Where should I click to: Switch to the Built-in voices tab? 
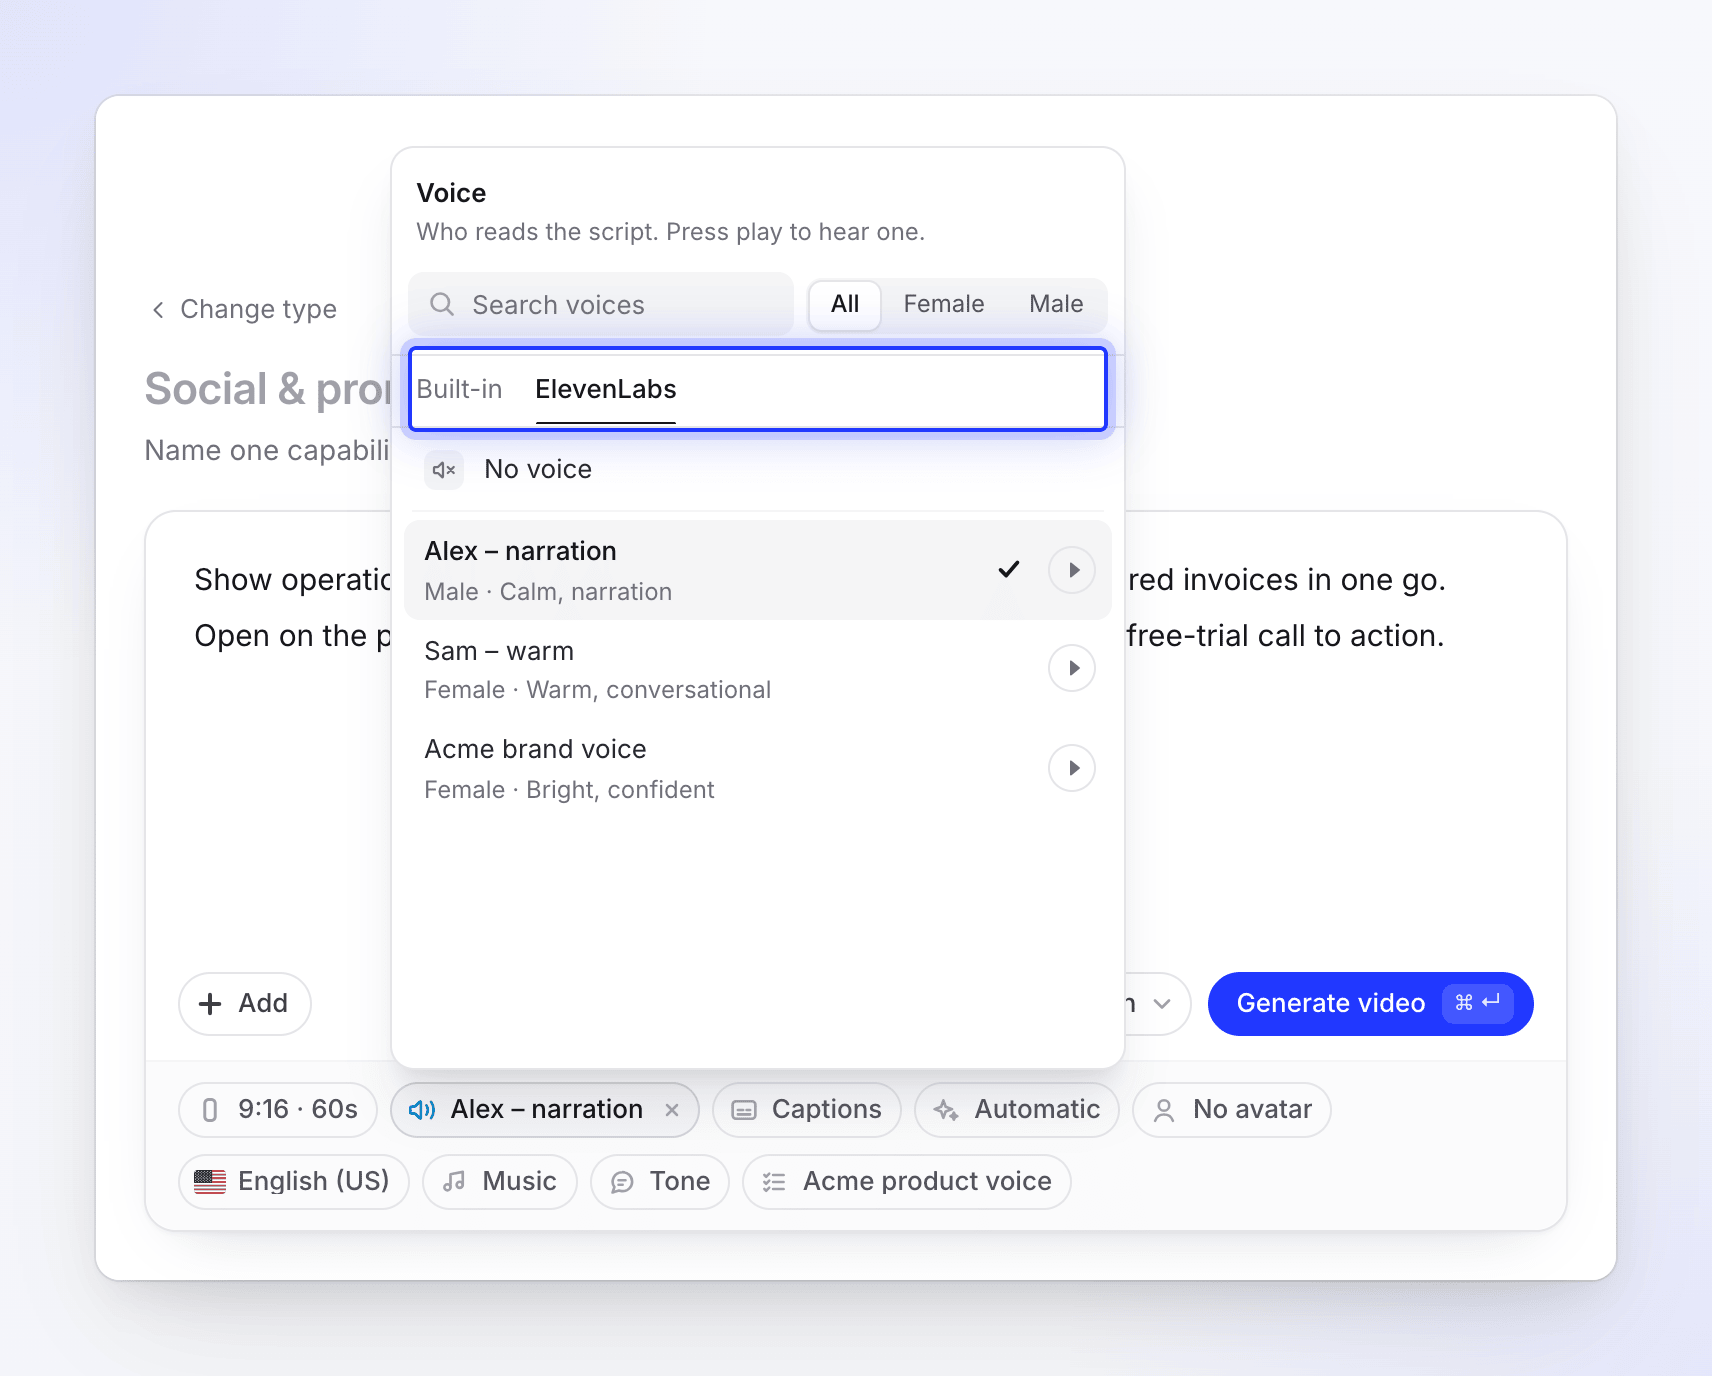tap(460, 389)
